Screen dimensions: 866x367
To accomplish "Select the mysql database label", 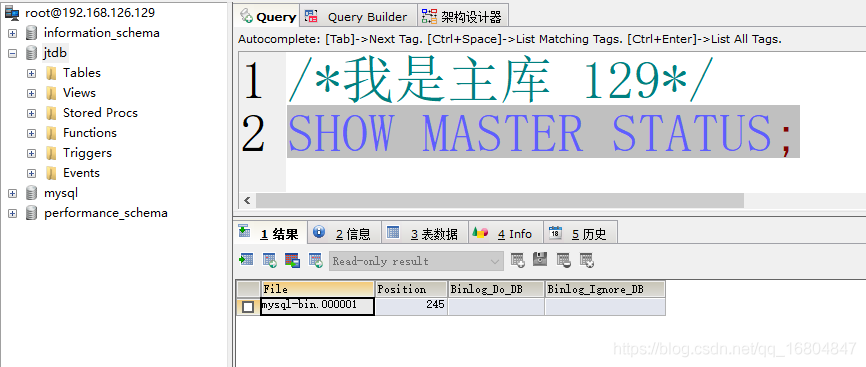I will pyautogui.click(x=61, y=193).
